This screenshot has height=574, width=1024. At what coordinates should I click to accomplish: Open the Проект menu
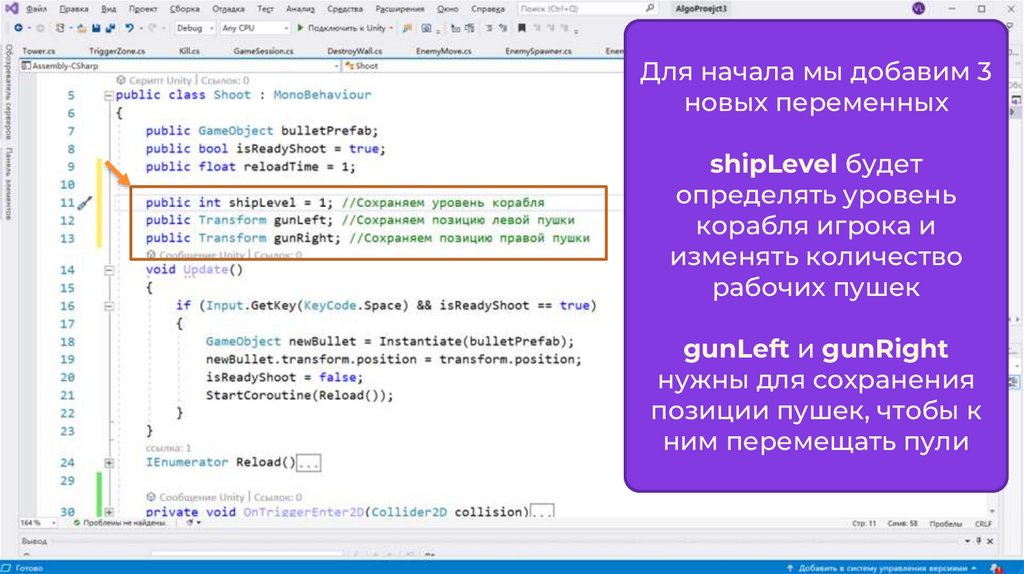[143, 9]
